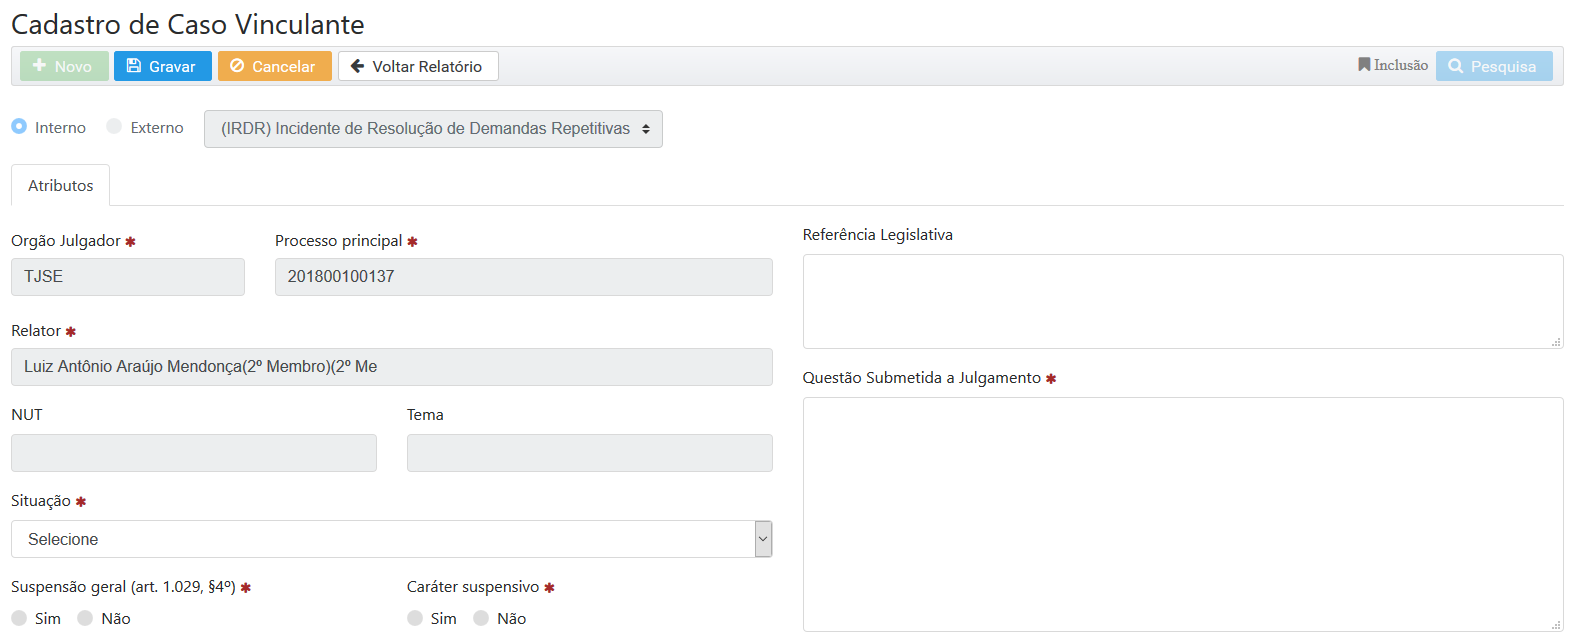Click the Inclusão bookmark indicator
This screenshot has height=633, width=1572.
1392,65
